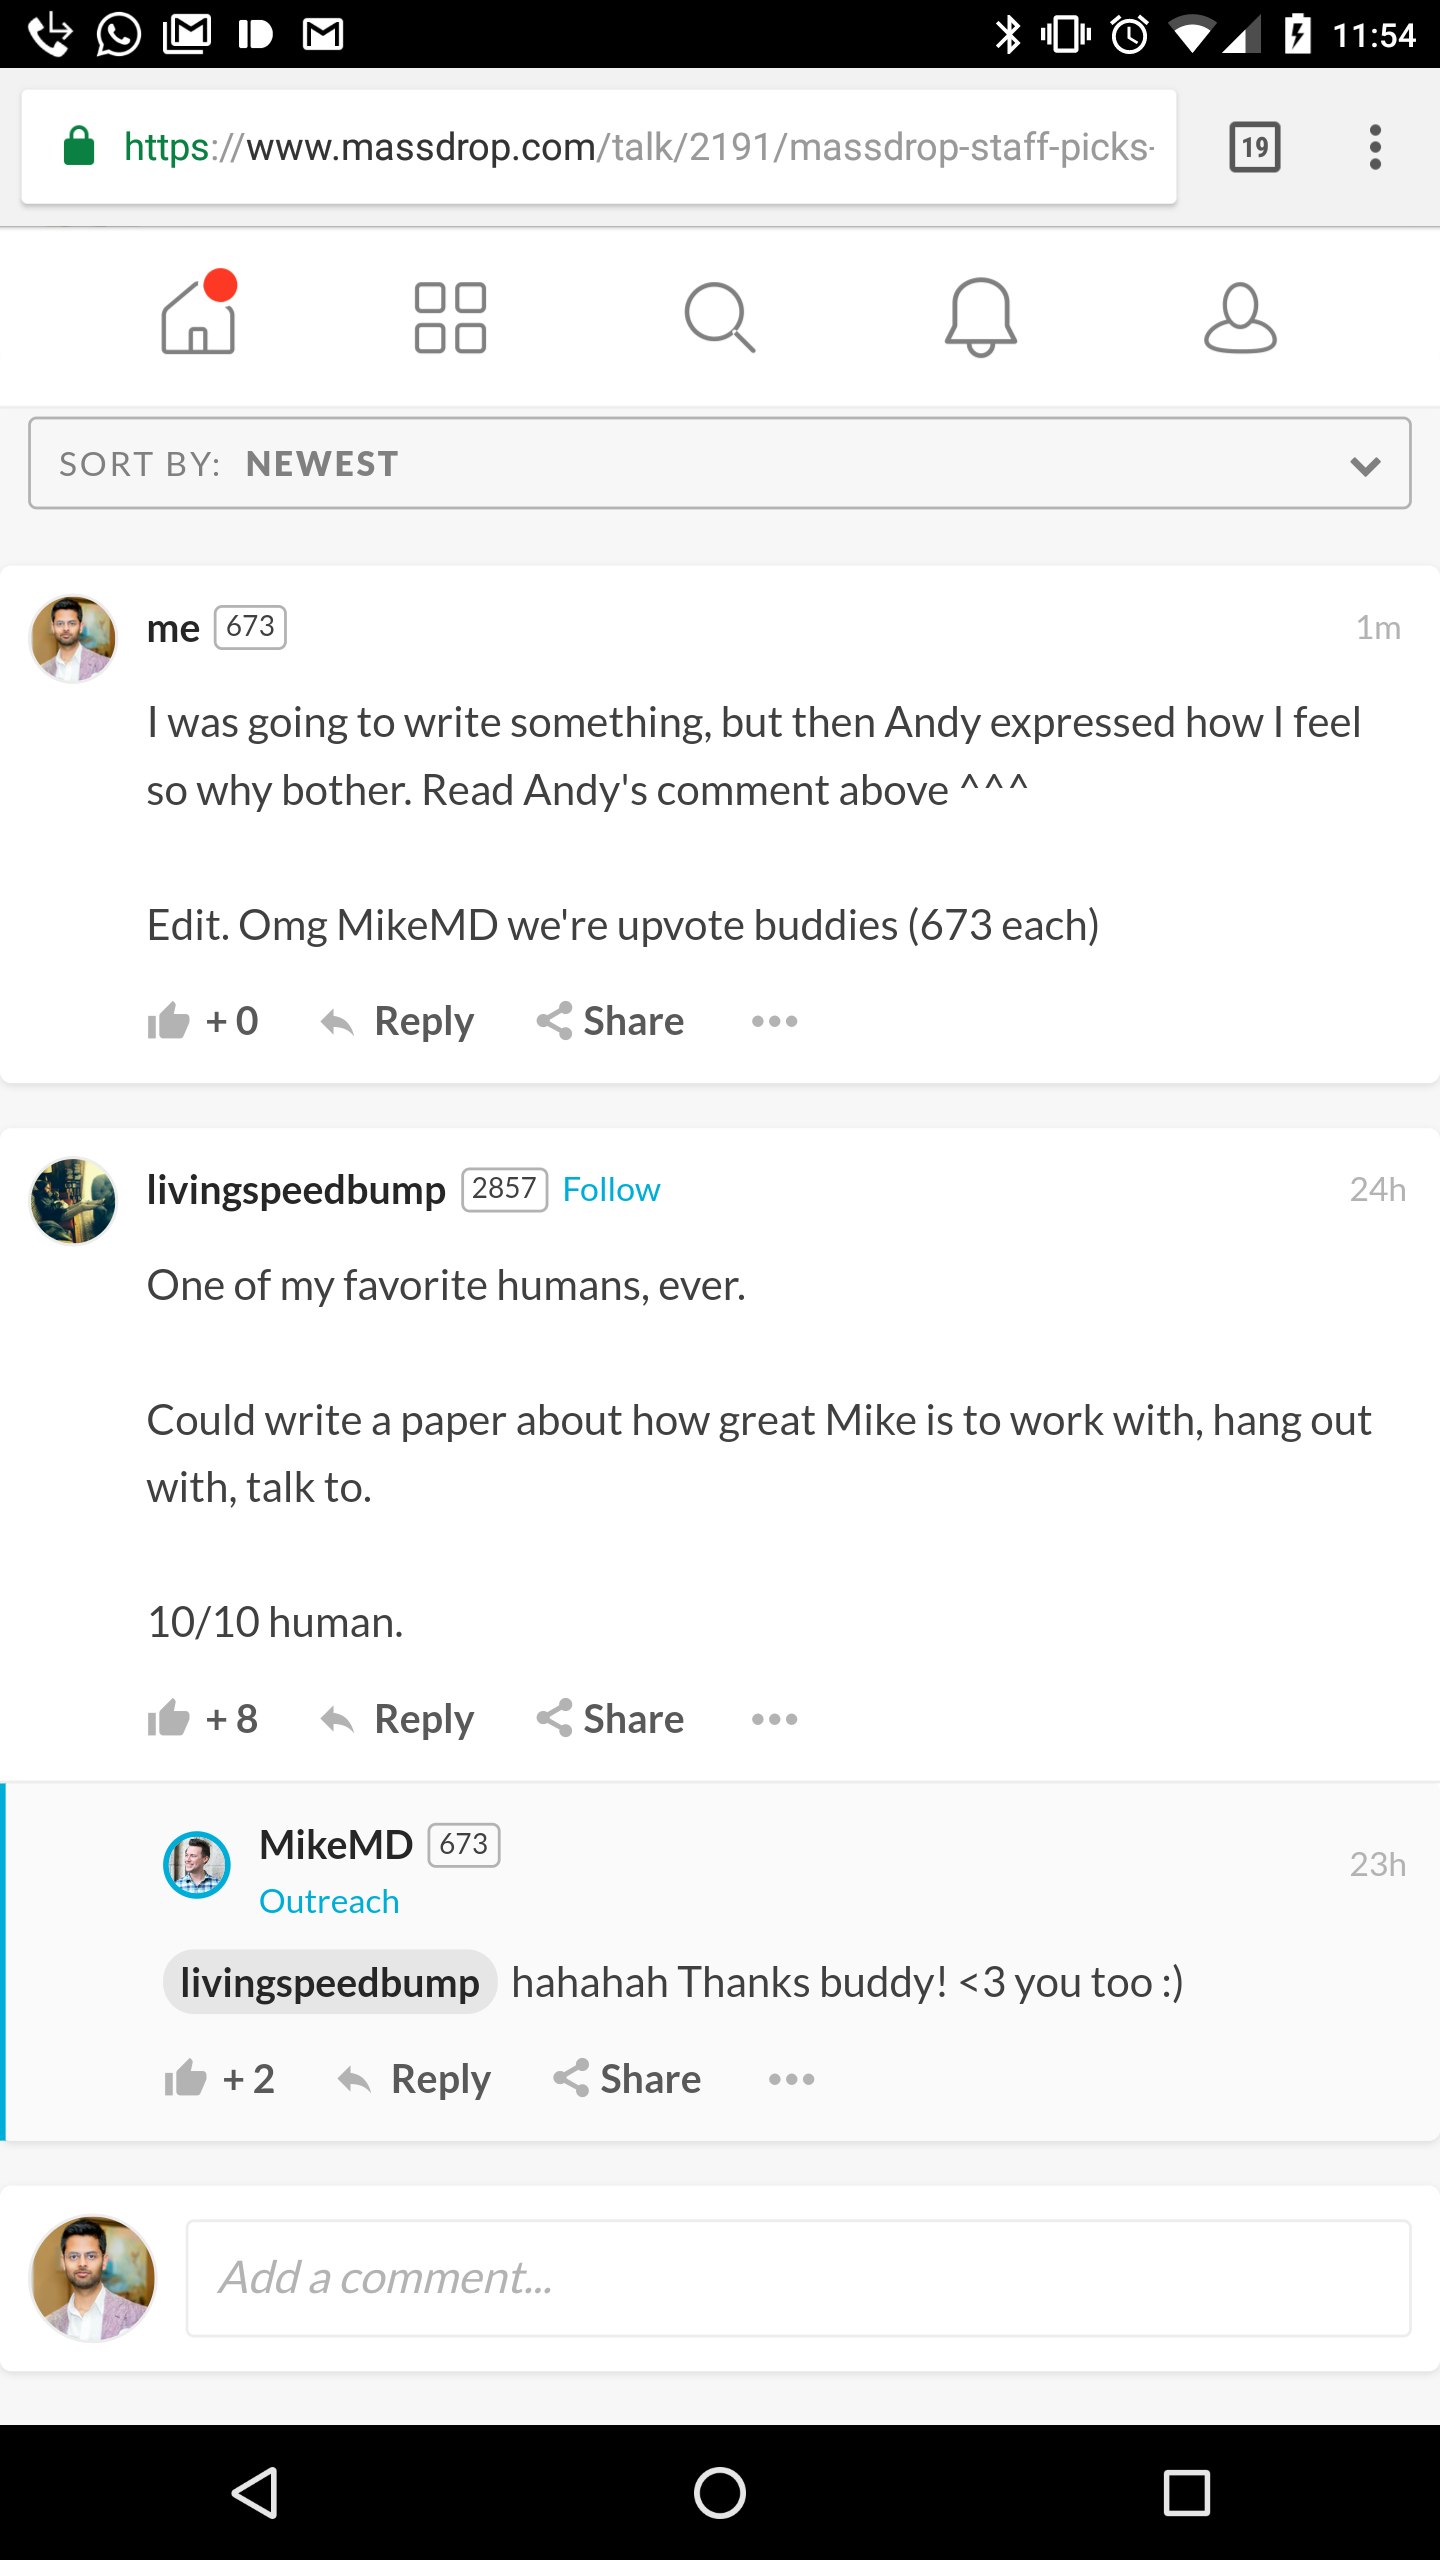Upvote the comment posted by me

pos(170,1021)
